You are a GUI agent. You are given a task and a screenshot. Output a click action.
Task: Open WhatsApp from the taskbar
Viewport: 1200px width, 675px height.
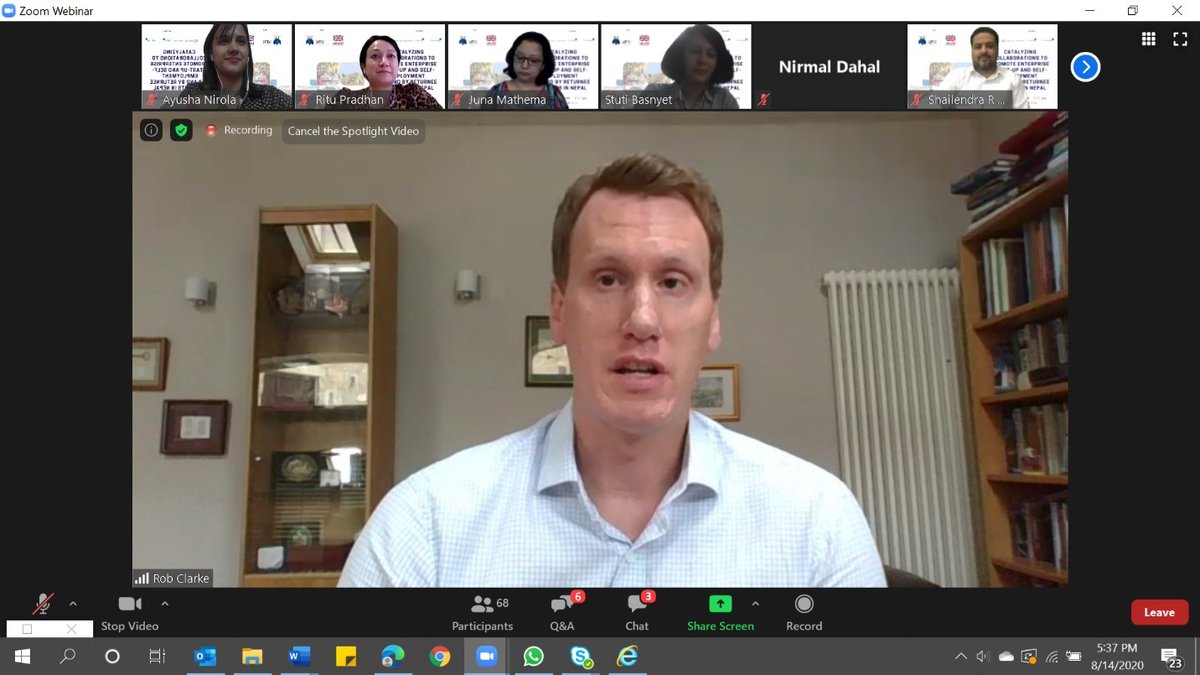point(534,657)
